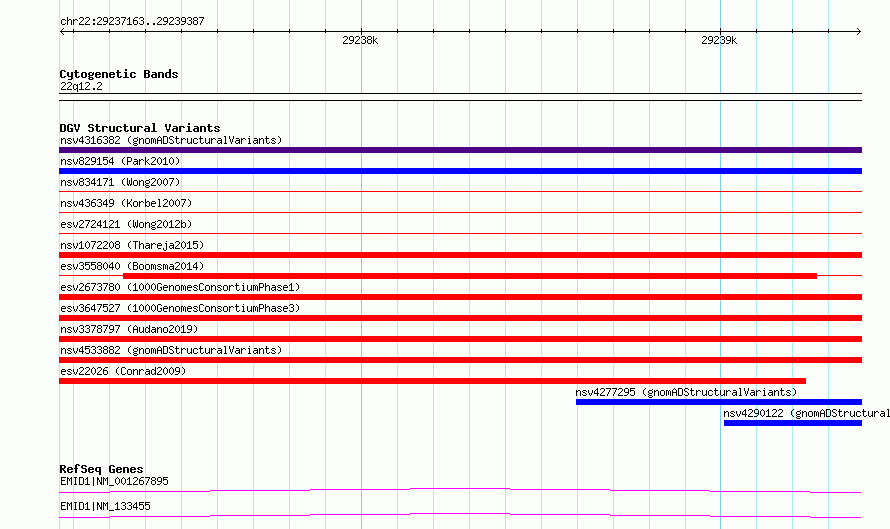Screen dimensions: 890x529
Task: Select nsv436349 (Korbel2007) variant label
Action: tap(126, 203)
